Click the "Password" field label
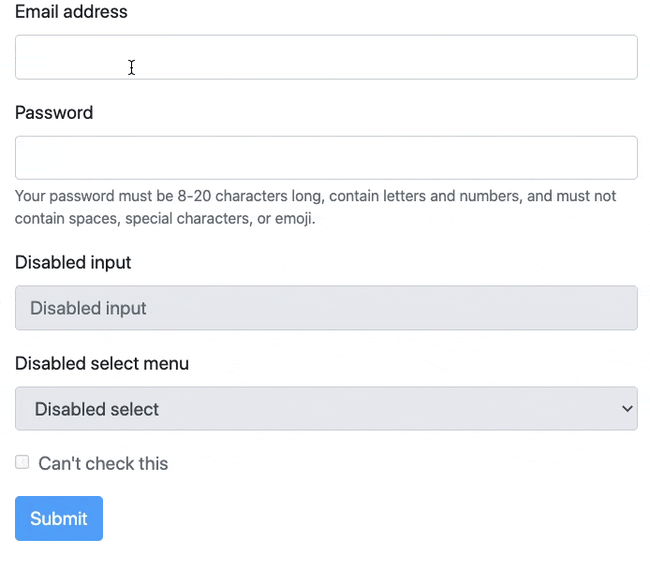Screen dimensions: 650x569 (x=54, y=113)
